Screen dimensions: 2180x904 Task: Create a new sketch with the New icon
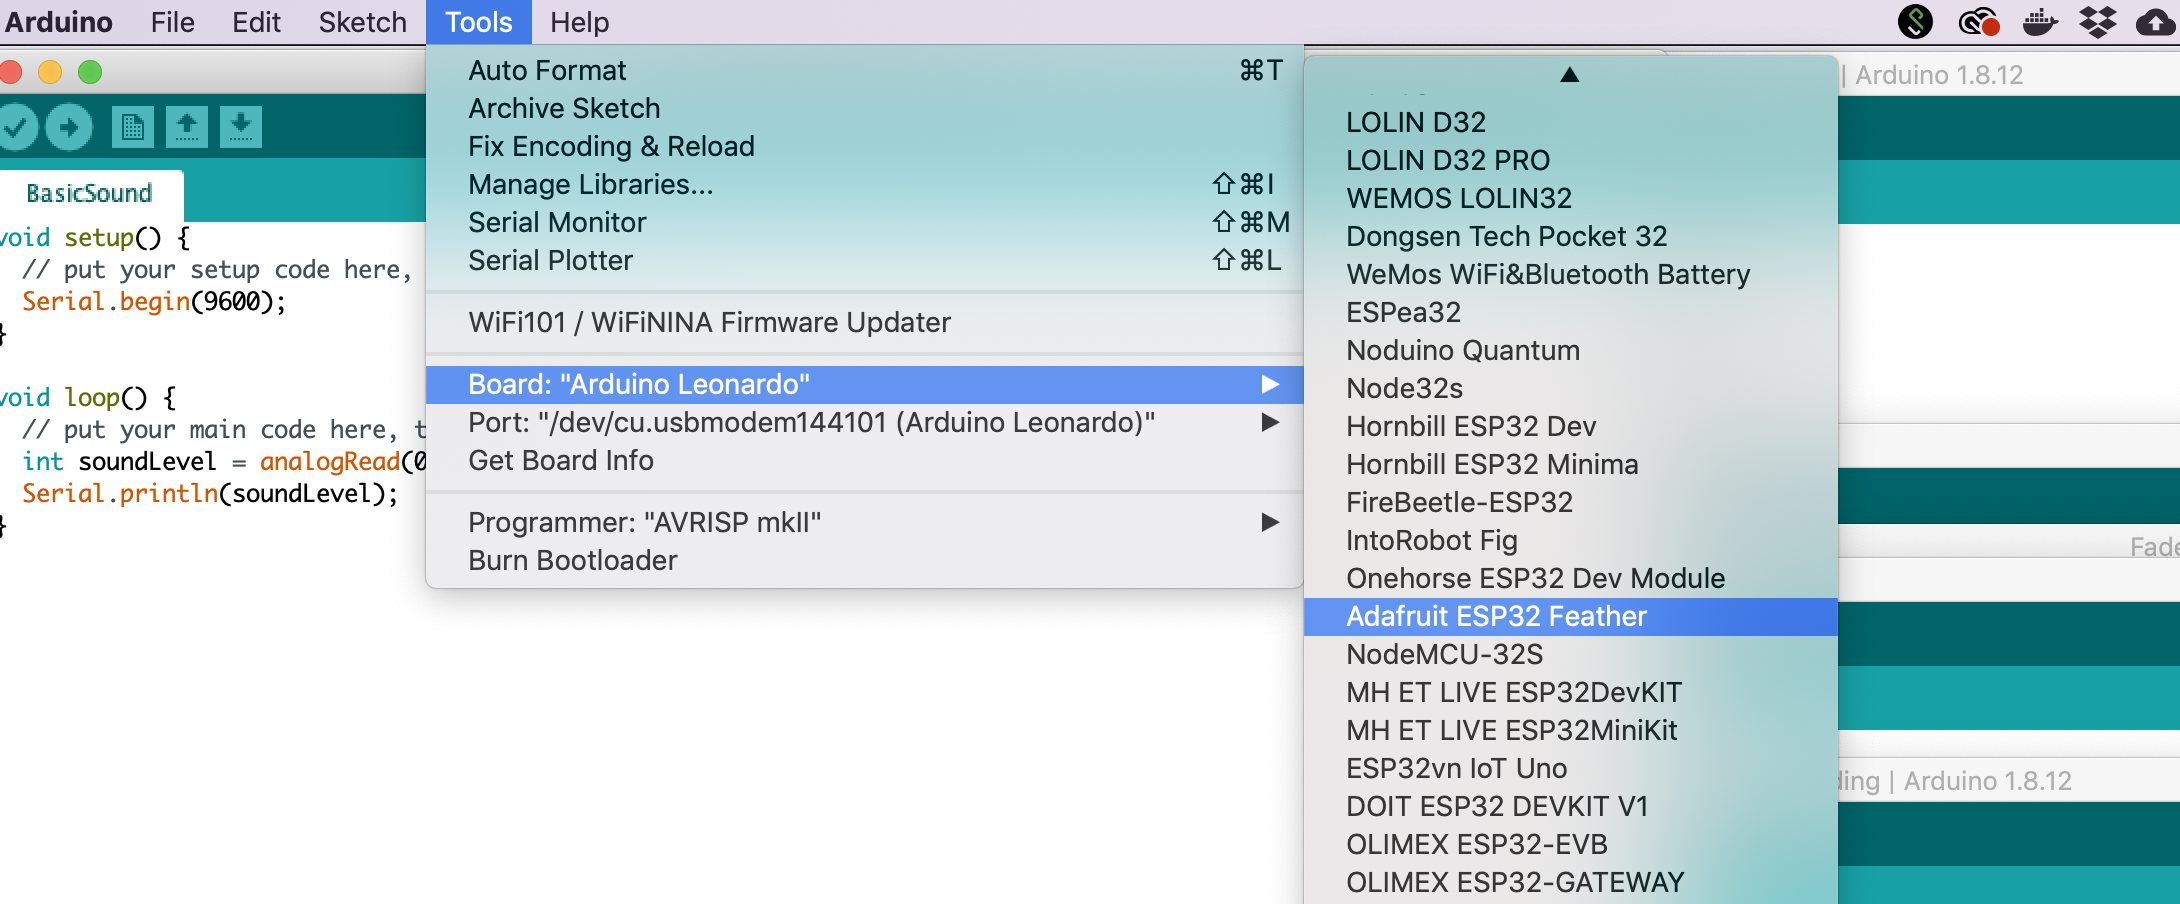(133, 127)
